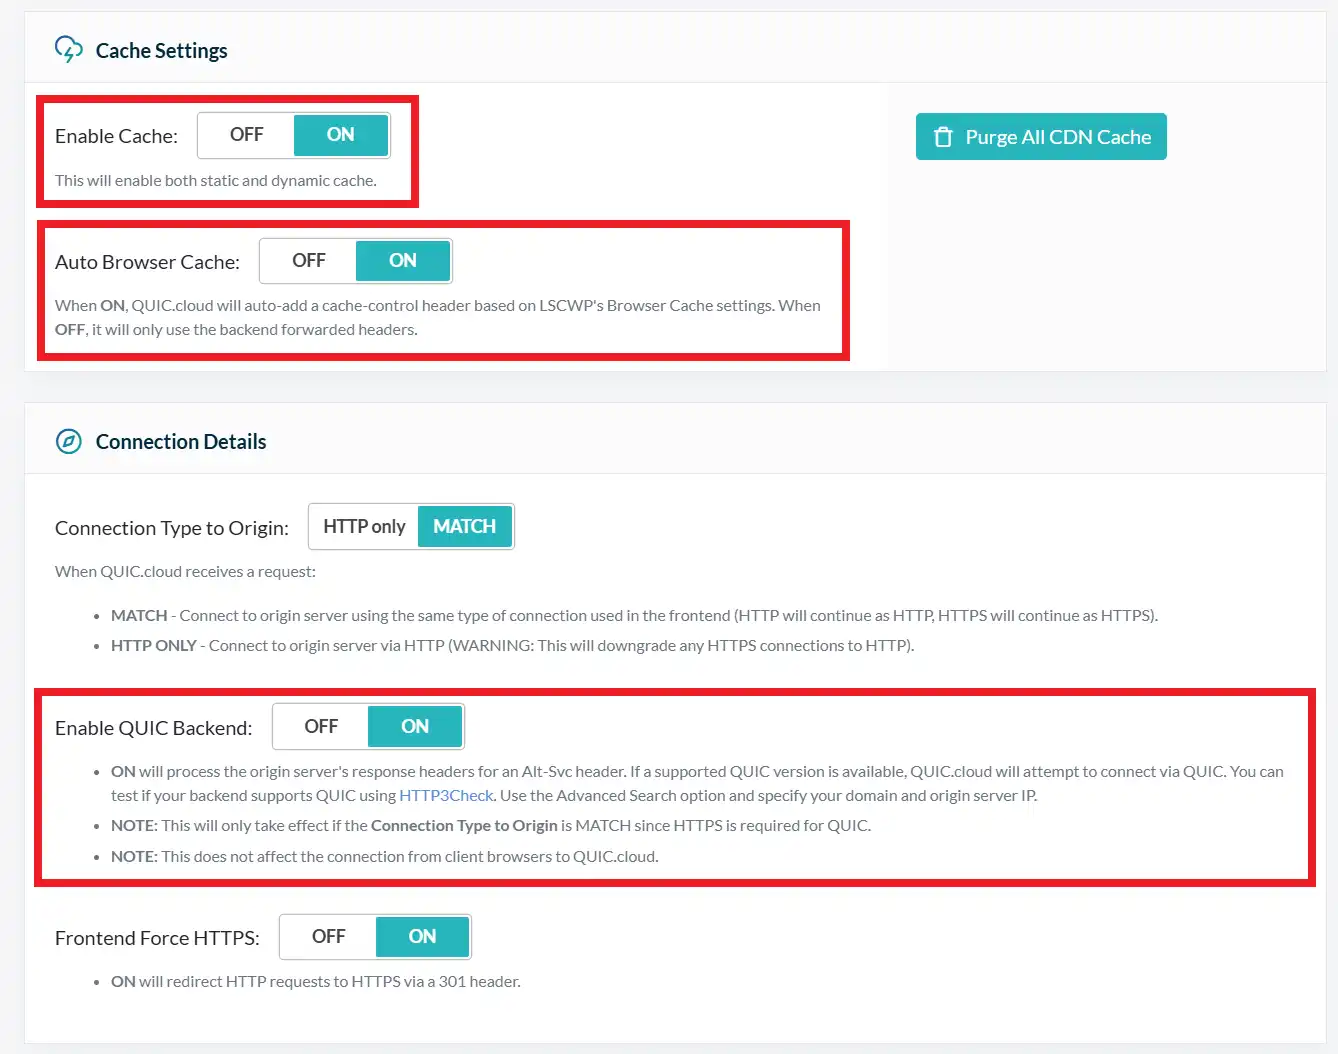The height and width of the screenshot is (1054, 1338).
Task: Click the Connection Details section heading
Action: (181, 442)
